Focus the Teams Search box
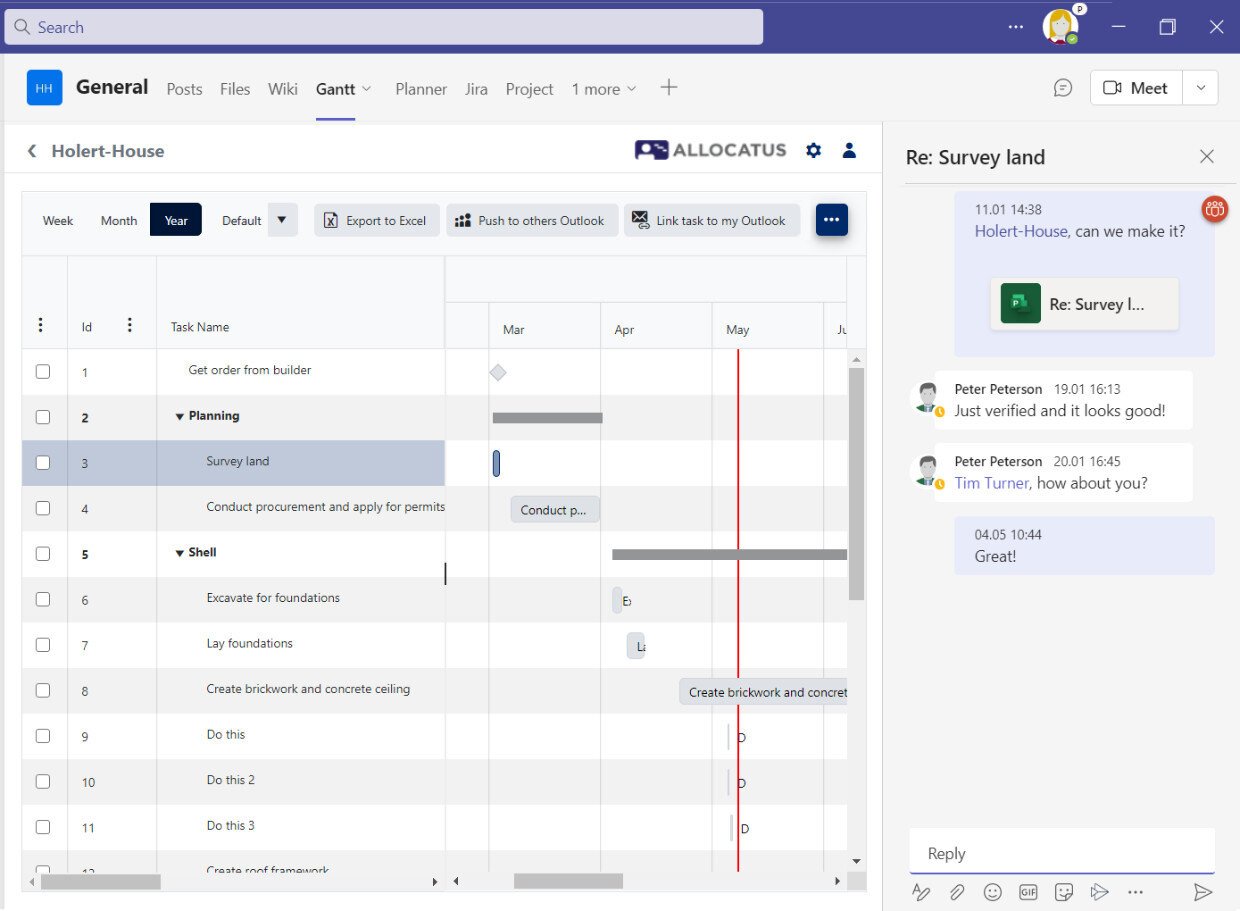 click(x=384, y=27)
